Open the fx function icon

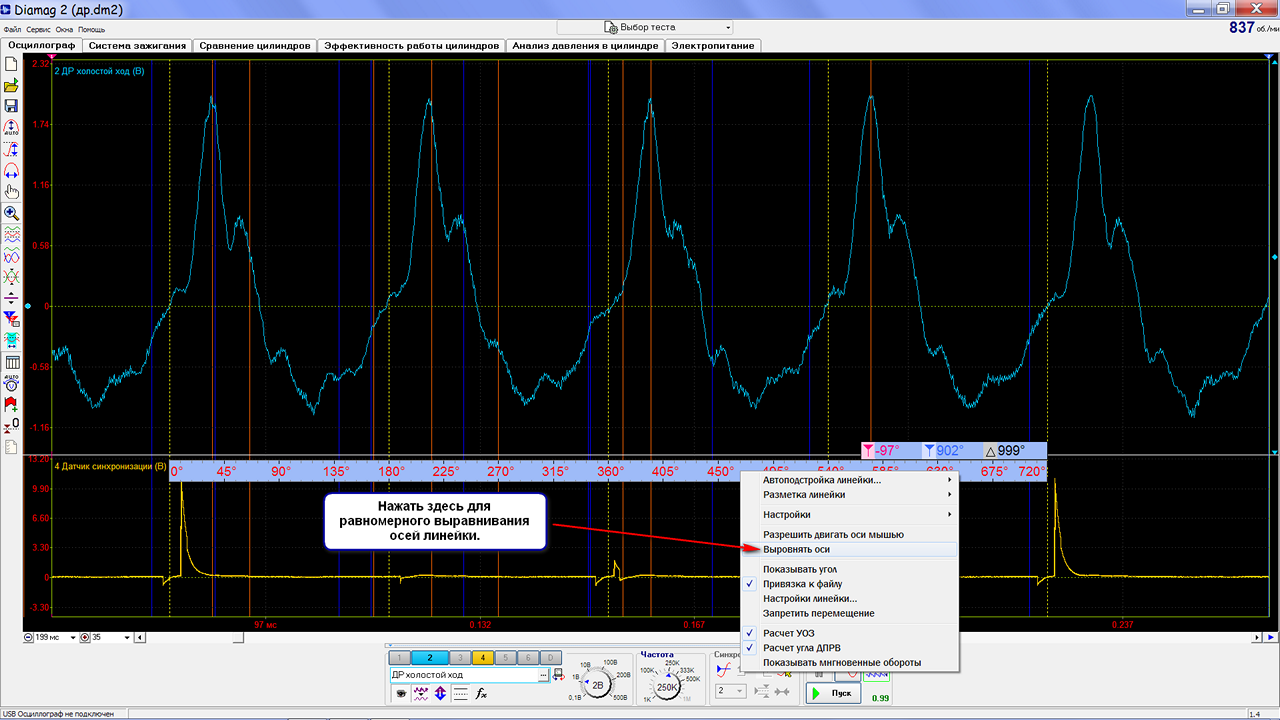481,693
